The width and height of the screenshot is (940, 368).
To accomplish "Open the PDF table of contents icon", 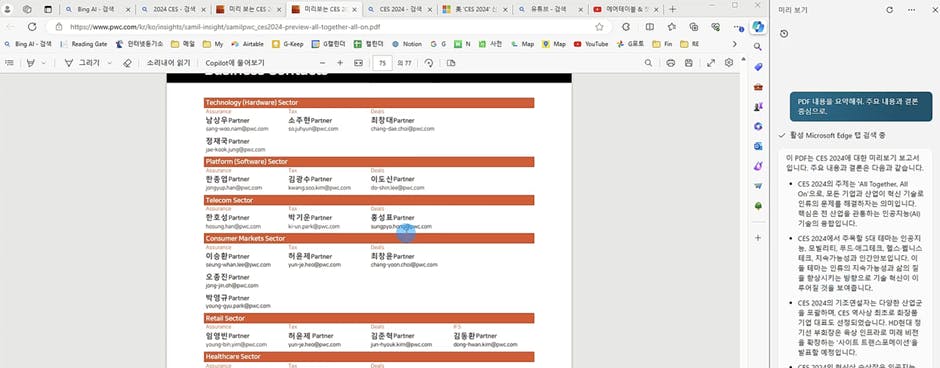I will tap(9, 63).
